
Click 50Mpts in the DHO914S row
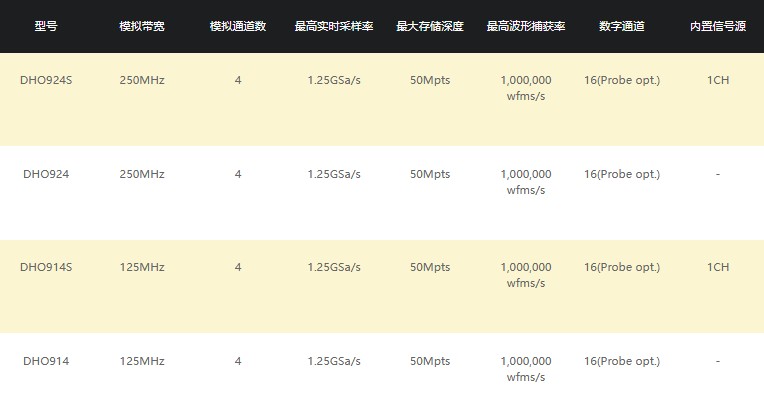[430, 267]
